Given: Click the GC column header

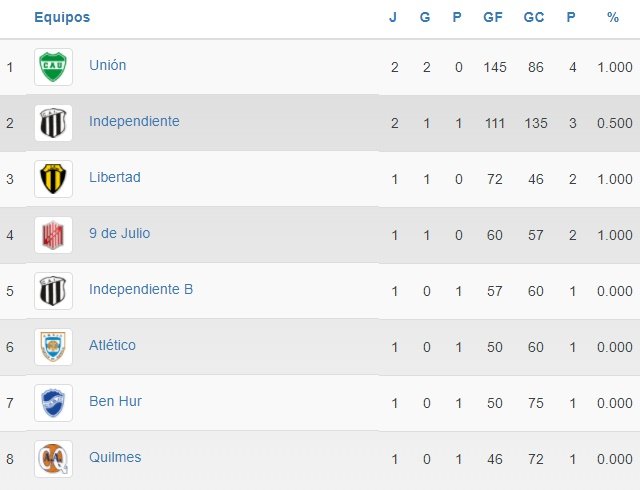Looking at the screenshot, I should pyautogui.click(x=534, y=17).
